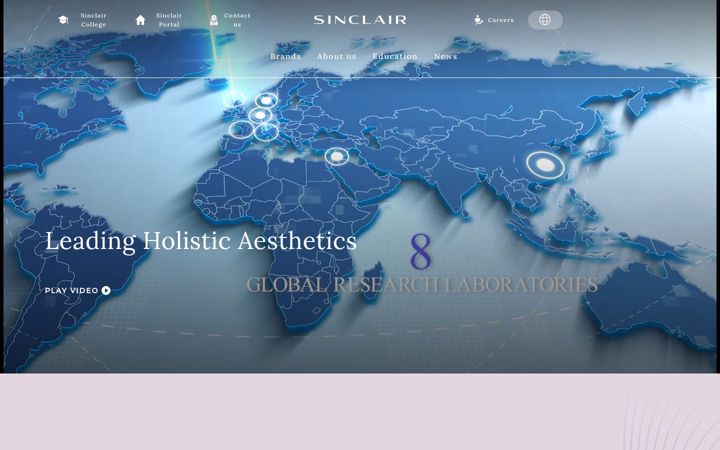The height and width of the screenshot is (450, 720).
Task: Open the Sinclair College link
Action: click(x=93, y=20)
